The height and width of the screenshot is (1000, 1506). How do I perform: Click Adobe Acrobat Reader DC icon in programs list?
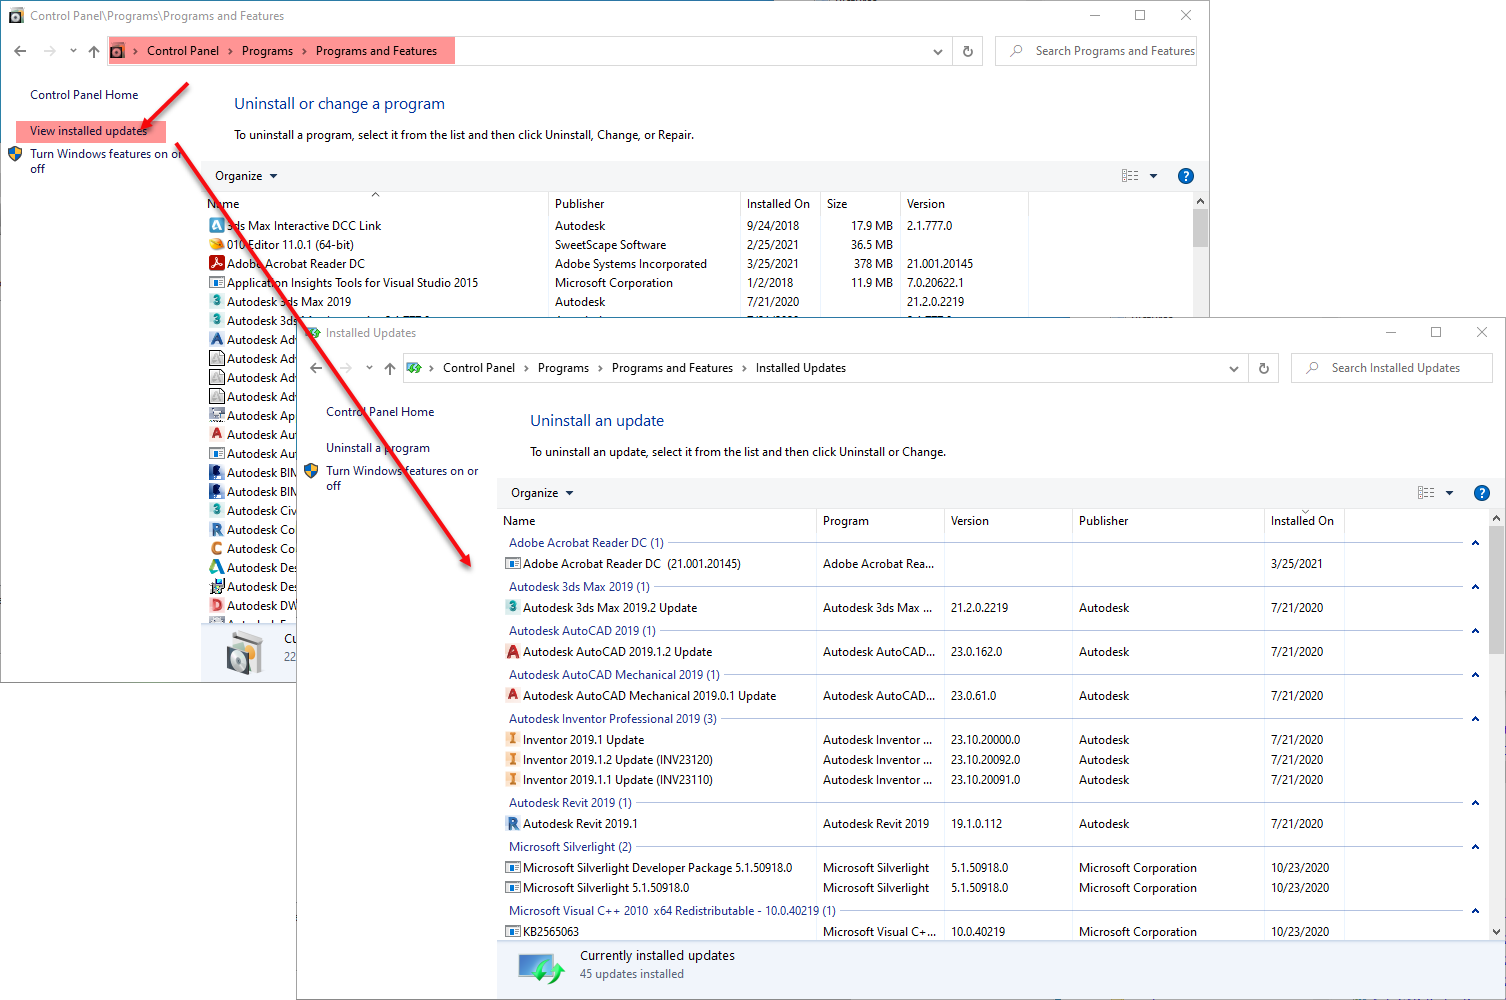216,263
